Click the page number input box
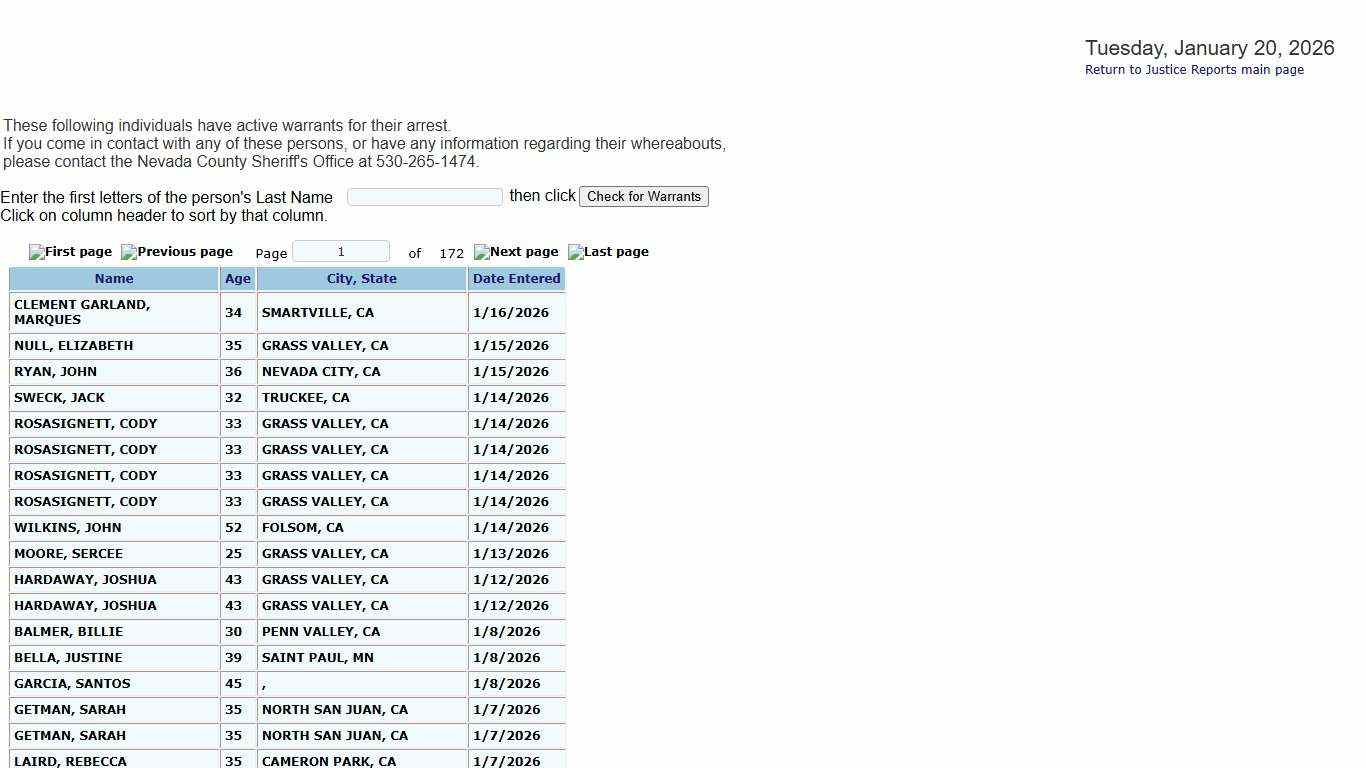The height and width of the screenshot is (768, 1366). tap(340, 252)
